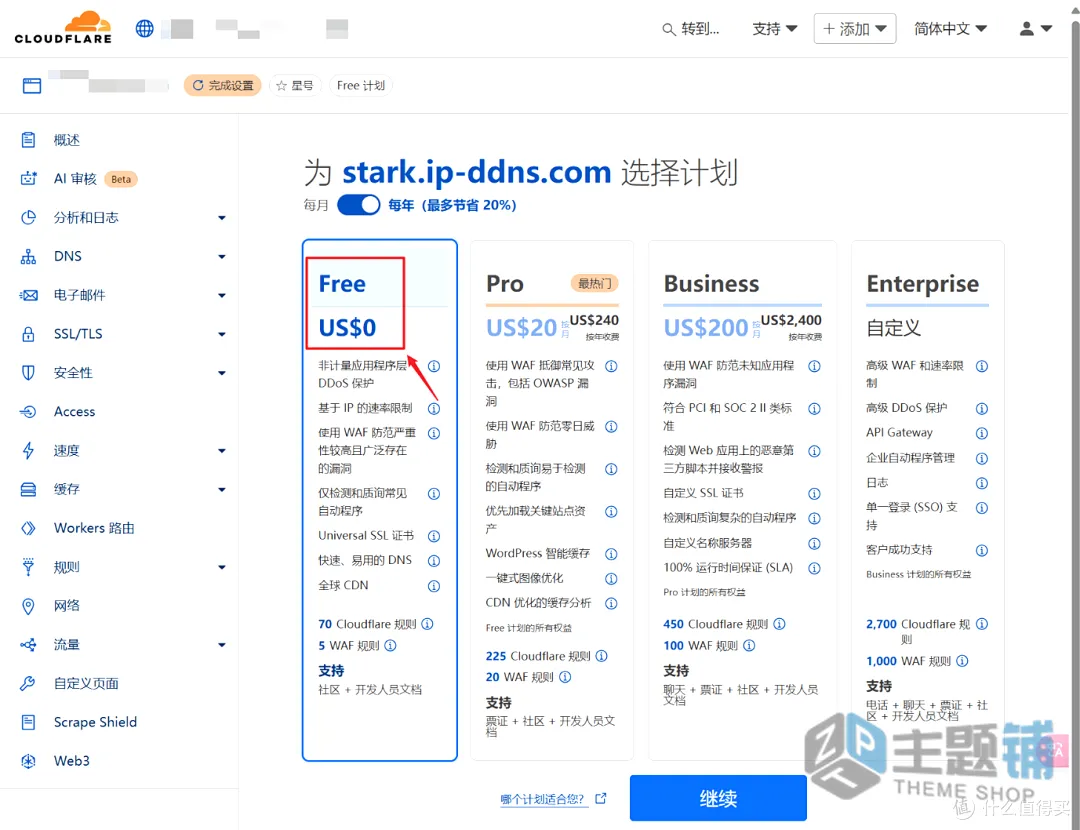Select the Business plan card
The image size is (1080, 830).
click(742, 500)
